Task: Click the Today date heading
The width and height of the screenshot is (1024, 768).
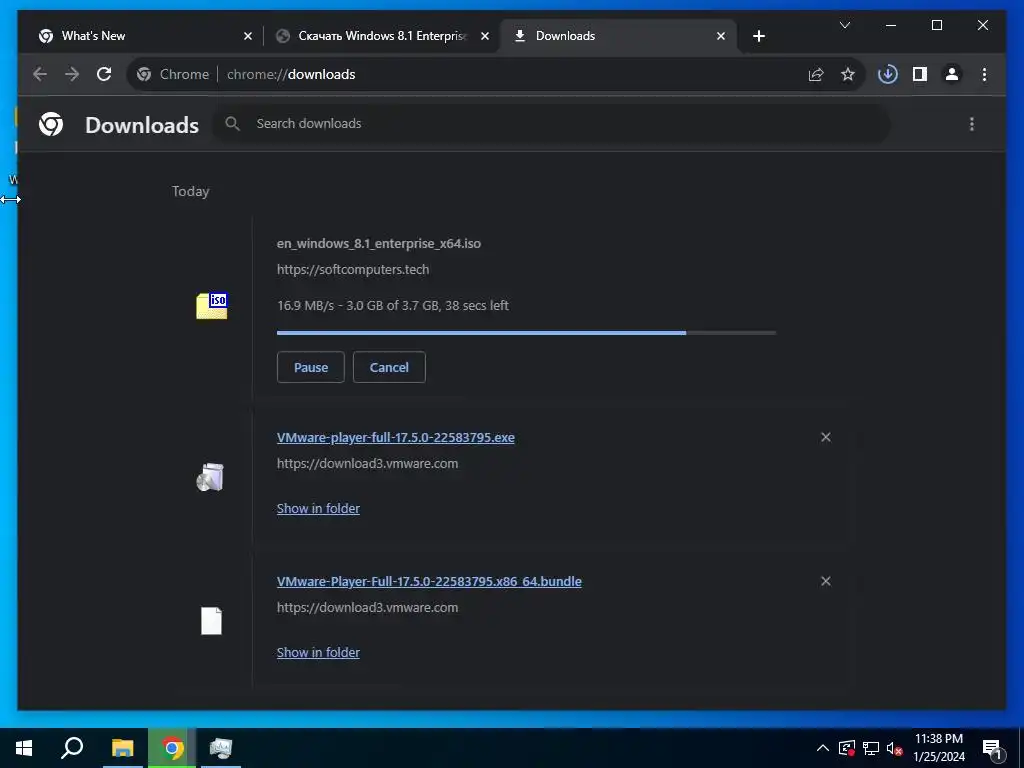Action: point(191,191)
